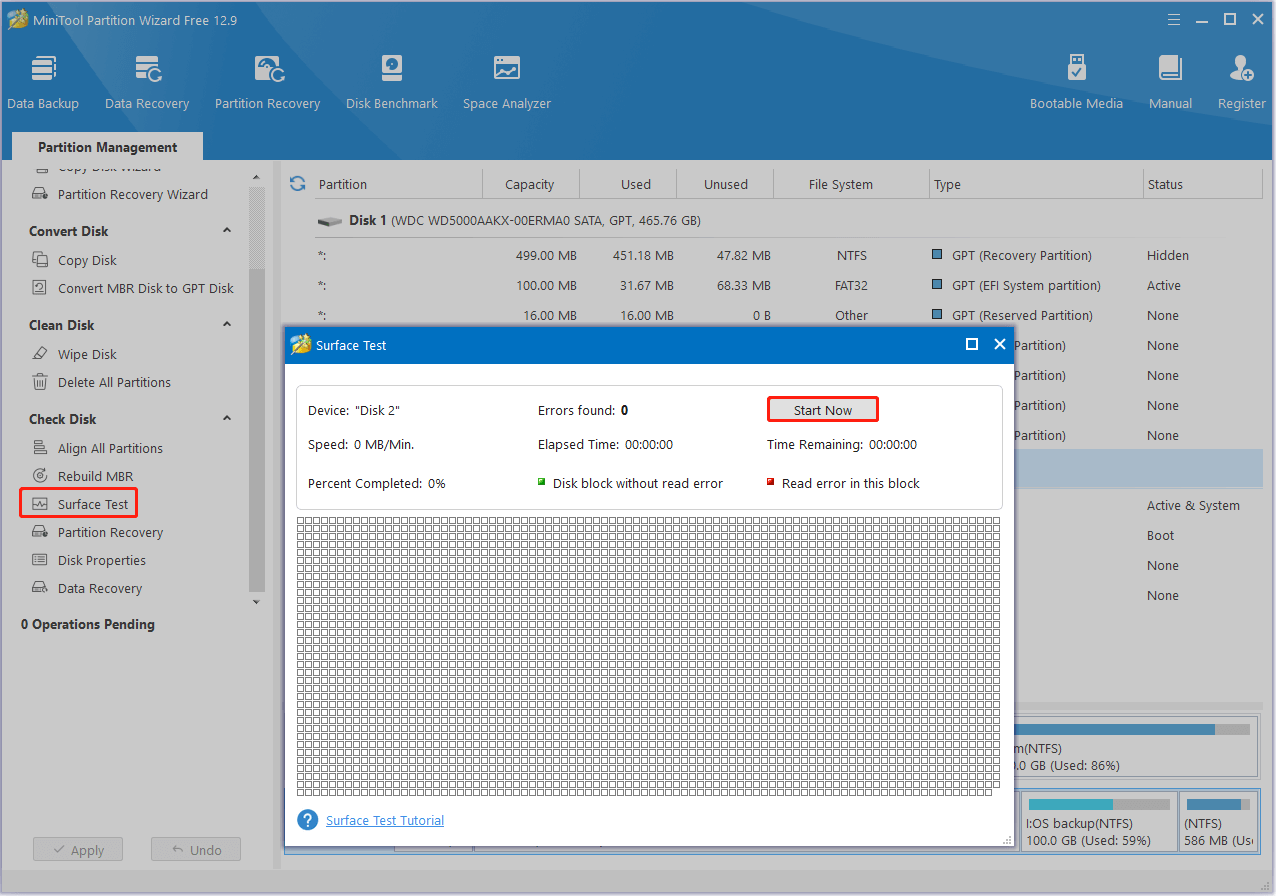Click the Boot status cell

[x=1160, y=535]
